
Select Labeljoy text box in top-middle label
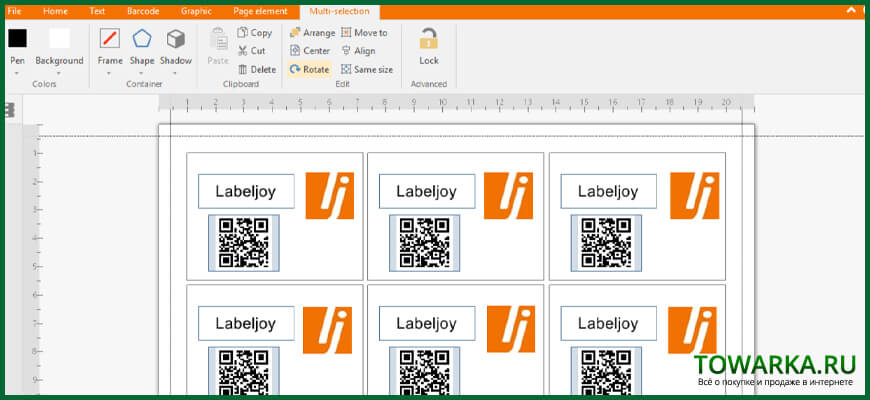pyautogui.click(x=427, y=191)
